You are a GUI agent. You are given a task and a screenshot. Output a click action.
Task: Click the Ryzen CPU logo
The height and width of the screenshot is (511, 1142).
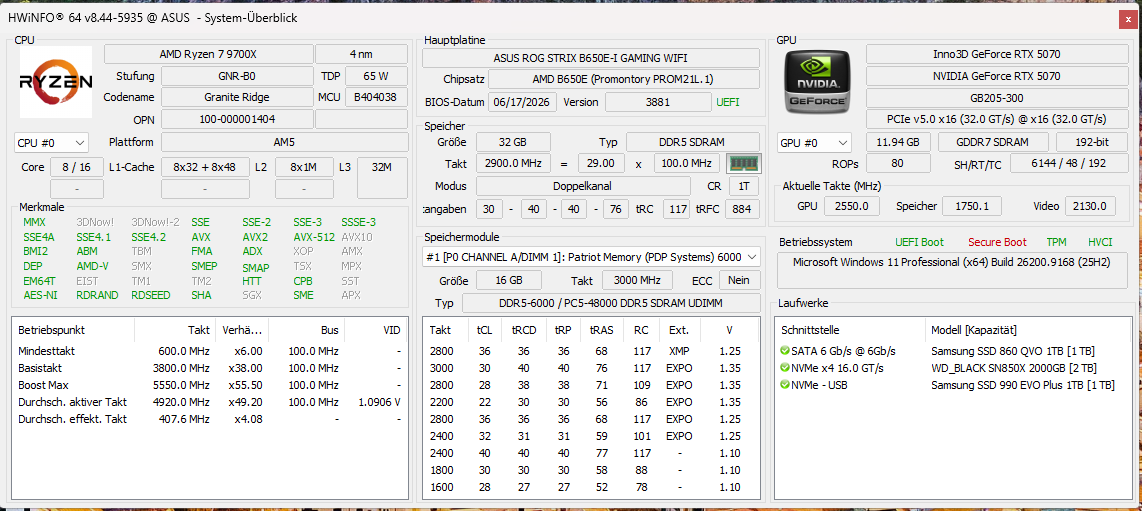click(x=55, y=82)
